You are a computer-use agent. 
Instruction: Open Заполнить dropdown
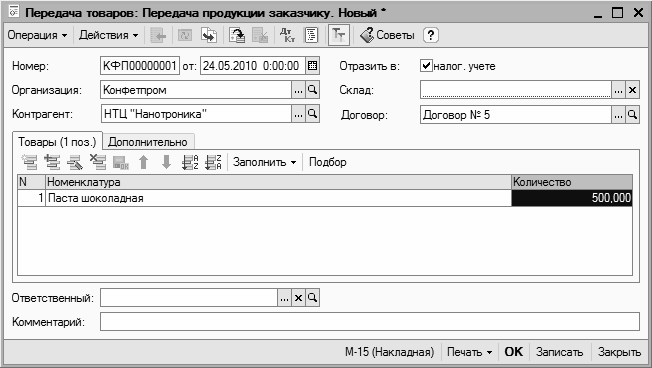coord(264,162)
